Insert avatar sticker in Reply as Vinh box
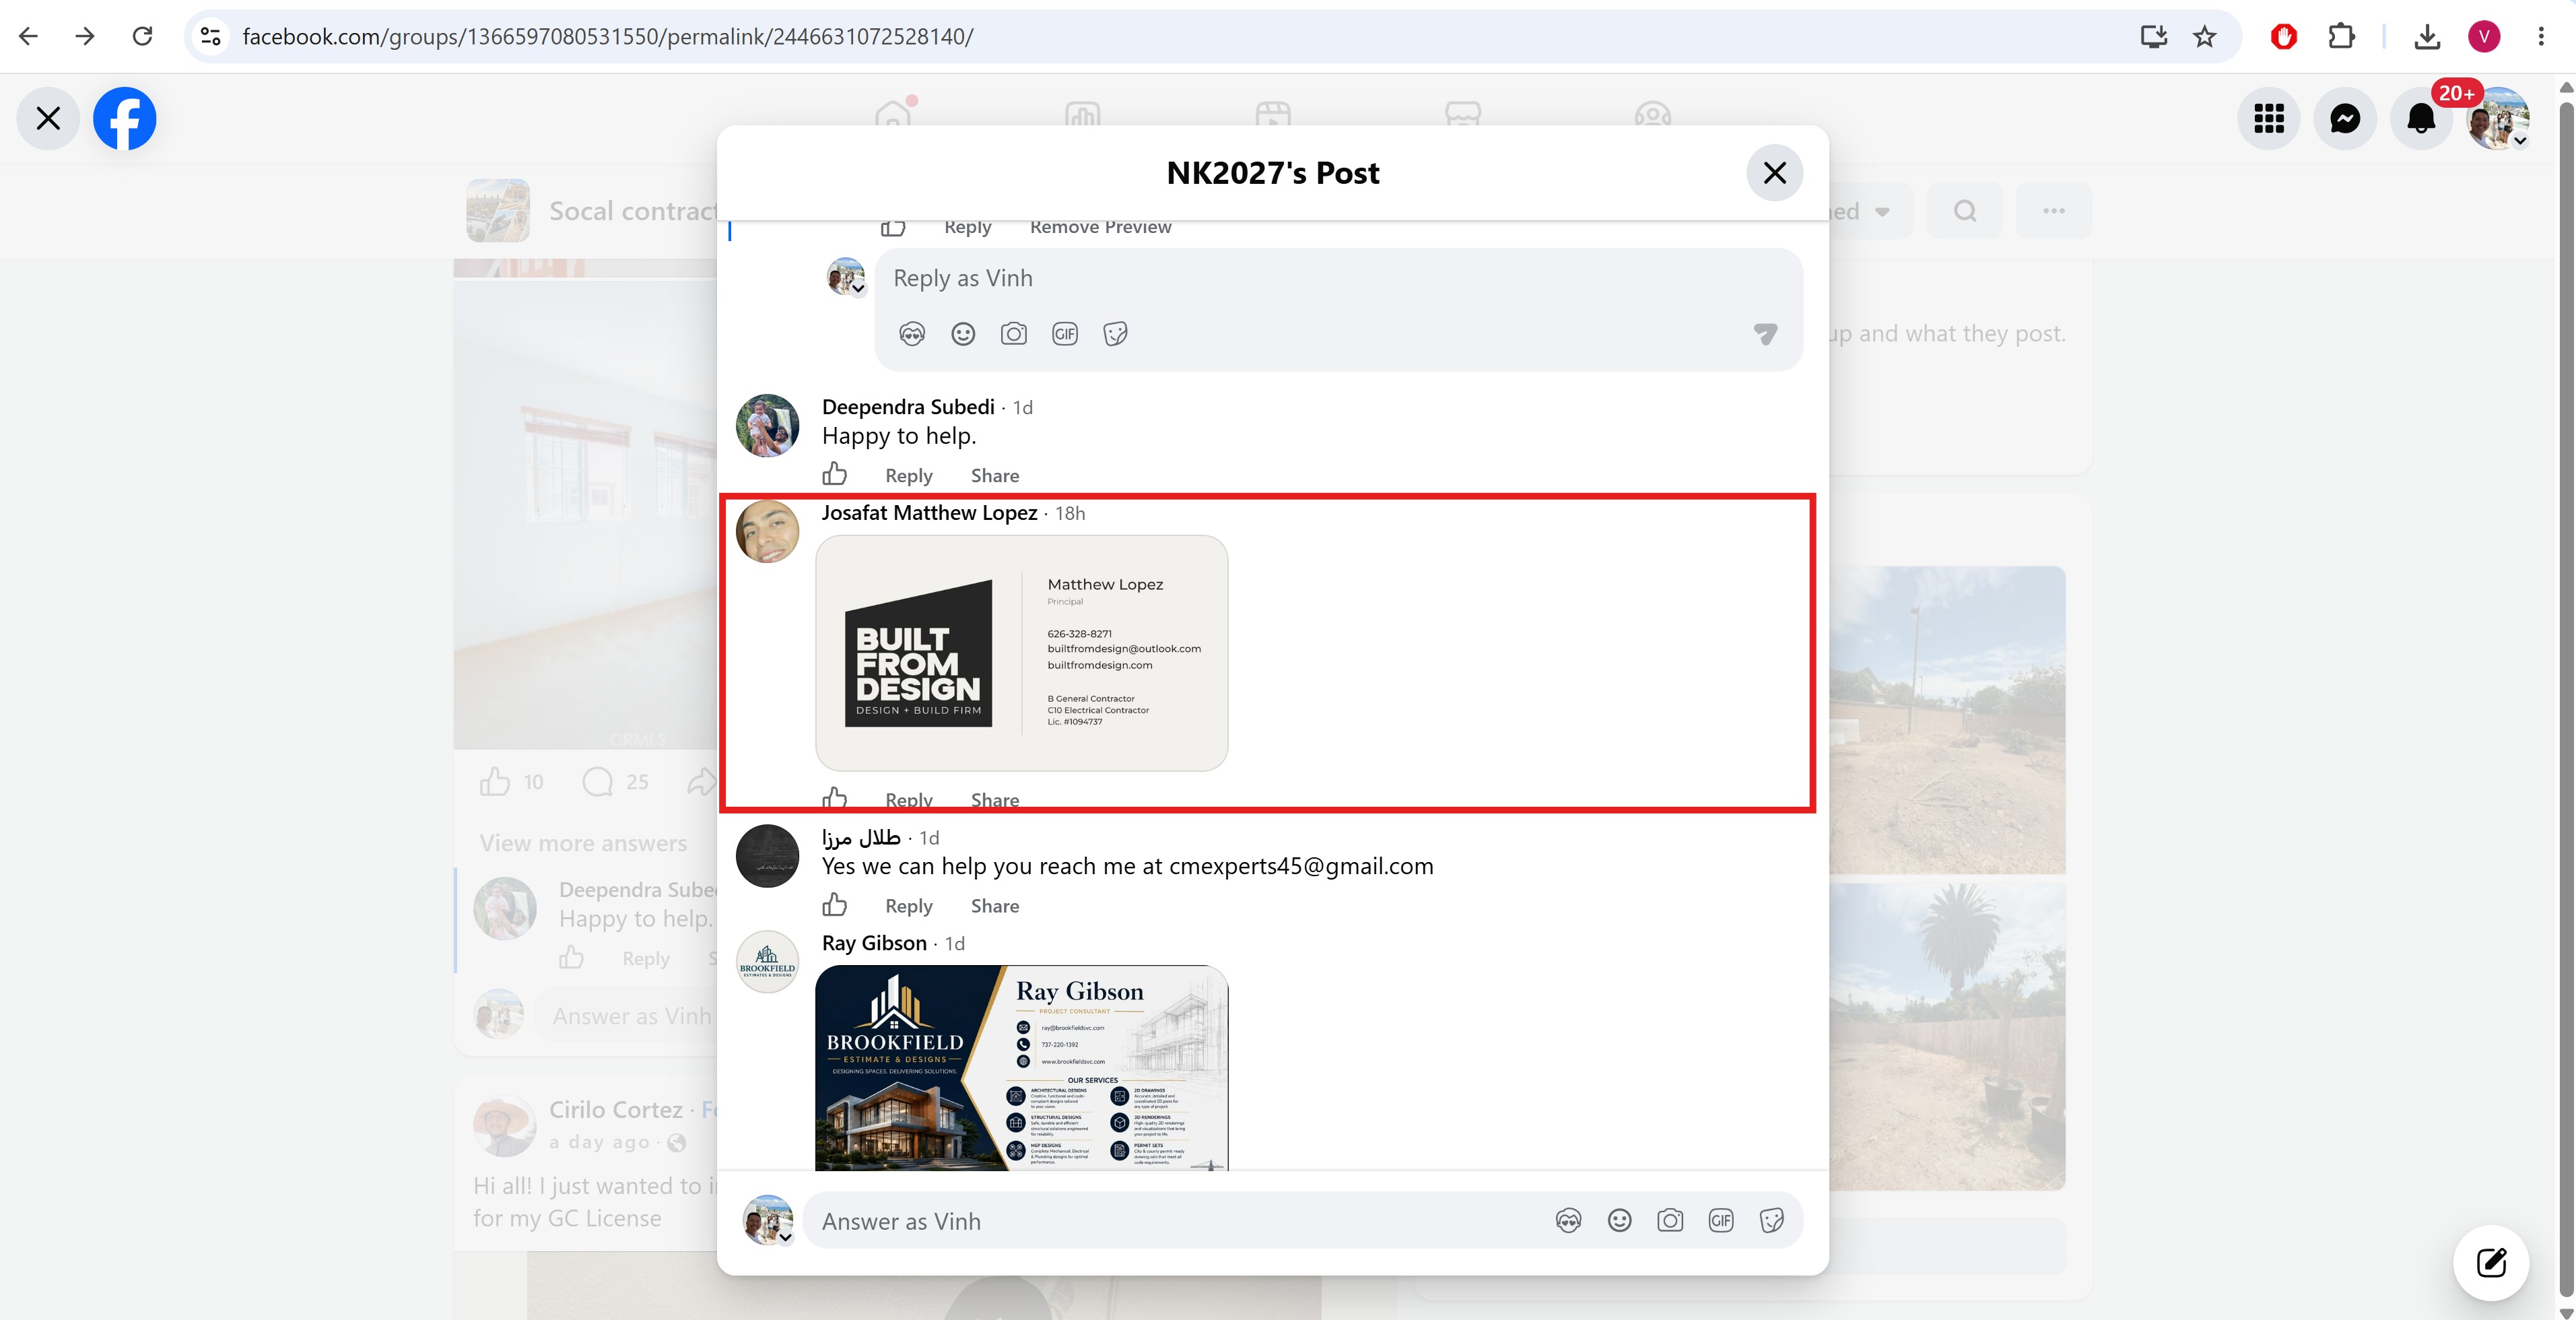 point(912,334)
